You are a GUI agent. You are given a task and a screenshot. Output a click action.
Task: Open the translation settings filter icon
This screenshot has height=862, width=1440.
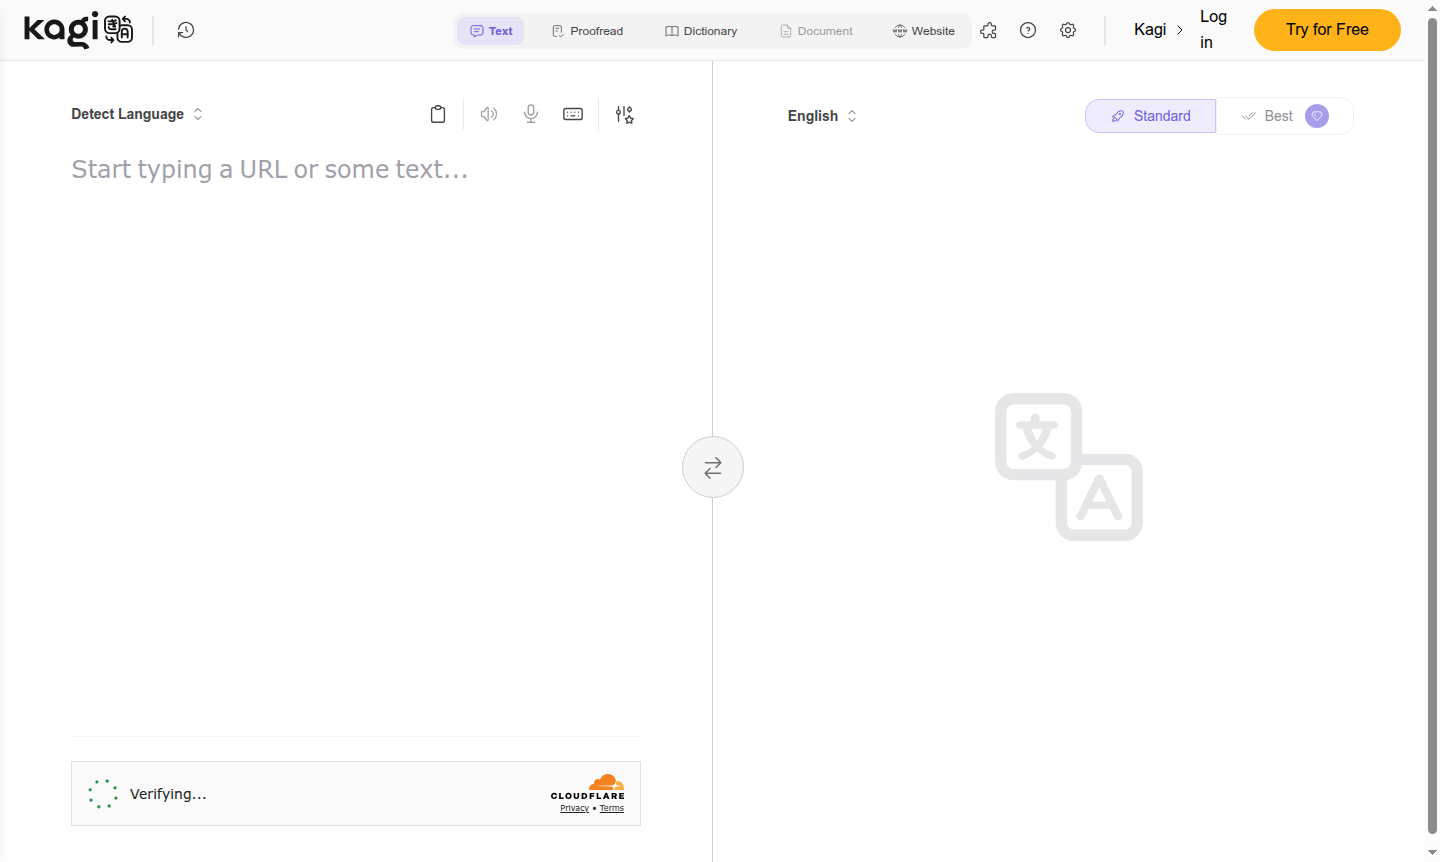[x=624, y=114]
